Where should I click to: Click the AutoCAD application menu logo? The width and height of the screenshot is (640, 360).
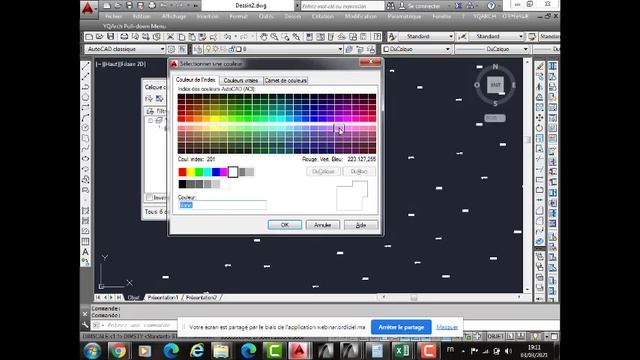(88, 8)
